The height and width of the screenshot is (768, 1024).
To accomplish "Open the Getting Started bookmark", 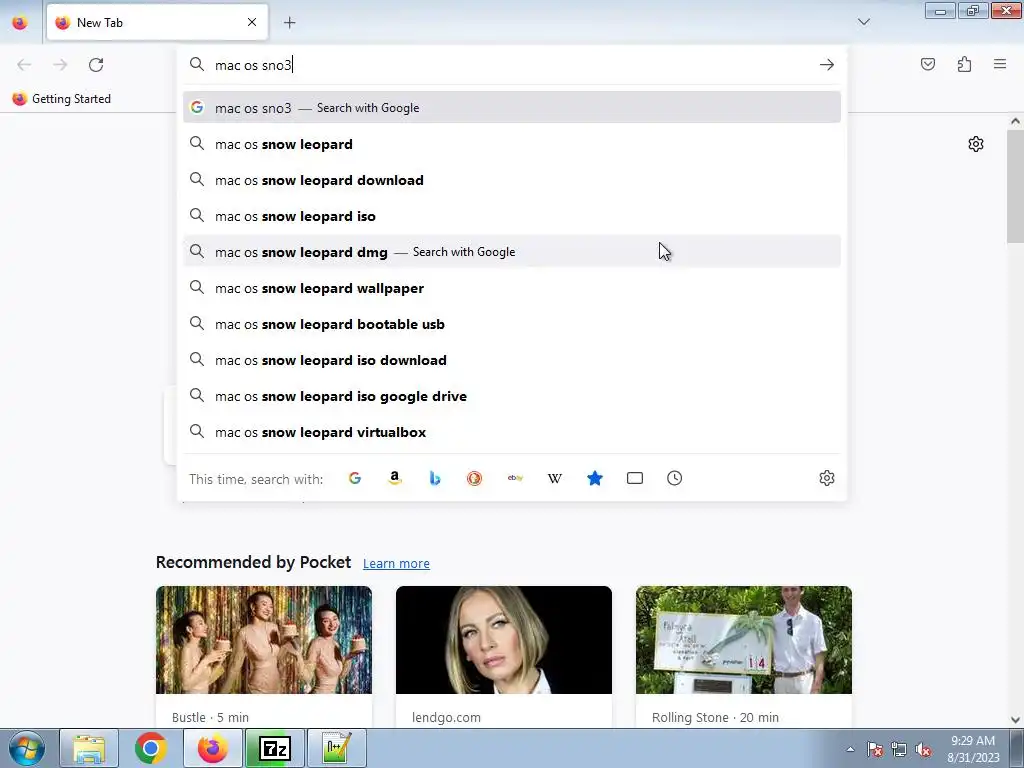I will coord(62,99).
